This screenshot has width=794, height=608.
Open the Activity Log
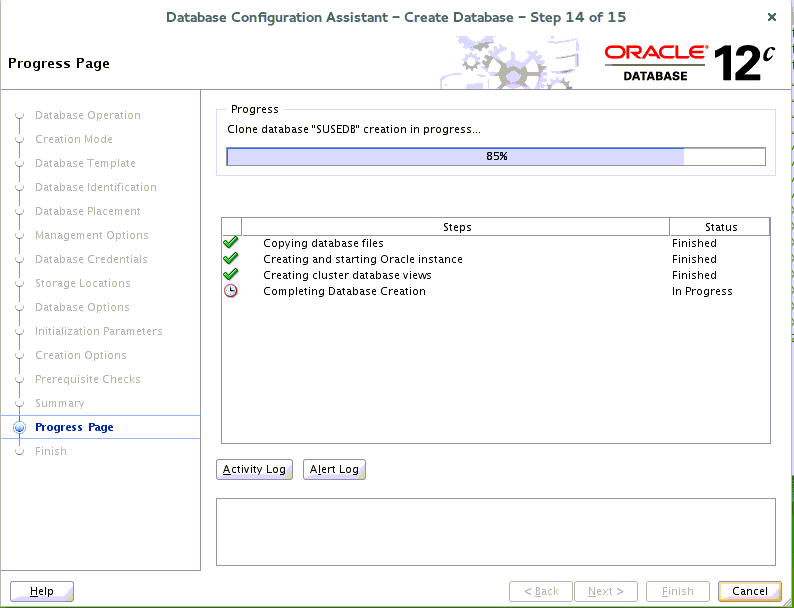pyautogui.click(x=254, y=469)
